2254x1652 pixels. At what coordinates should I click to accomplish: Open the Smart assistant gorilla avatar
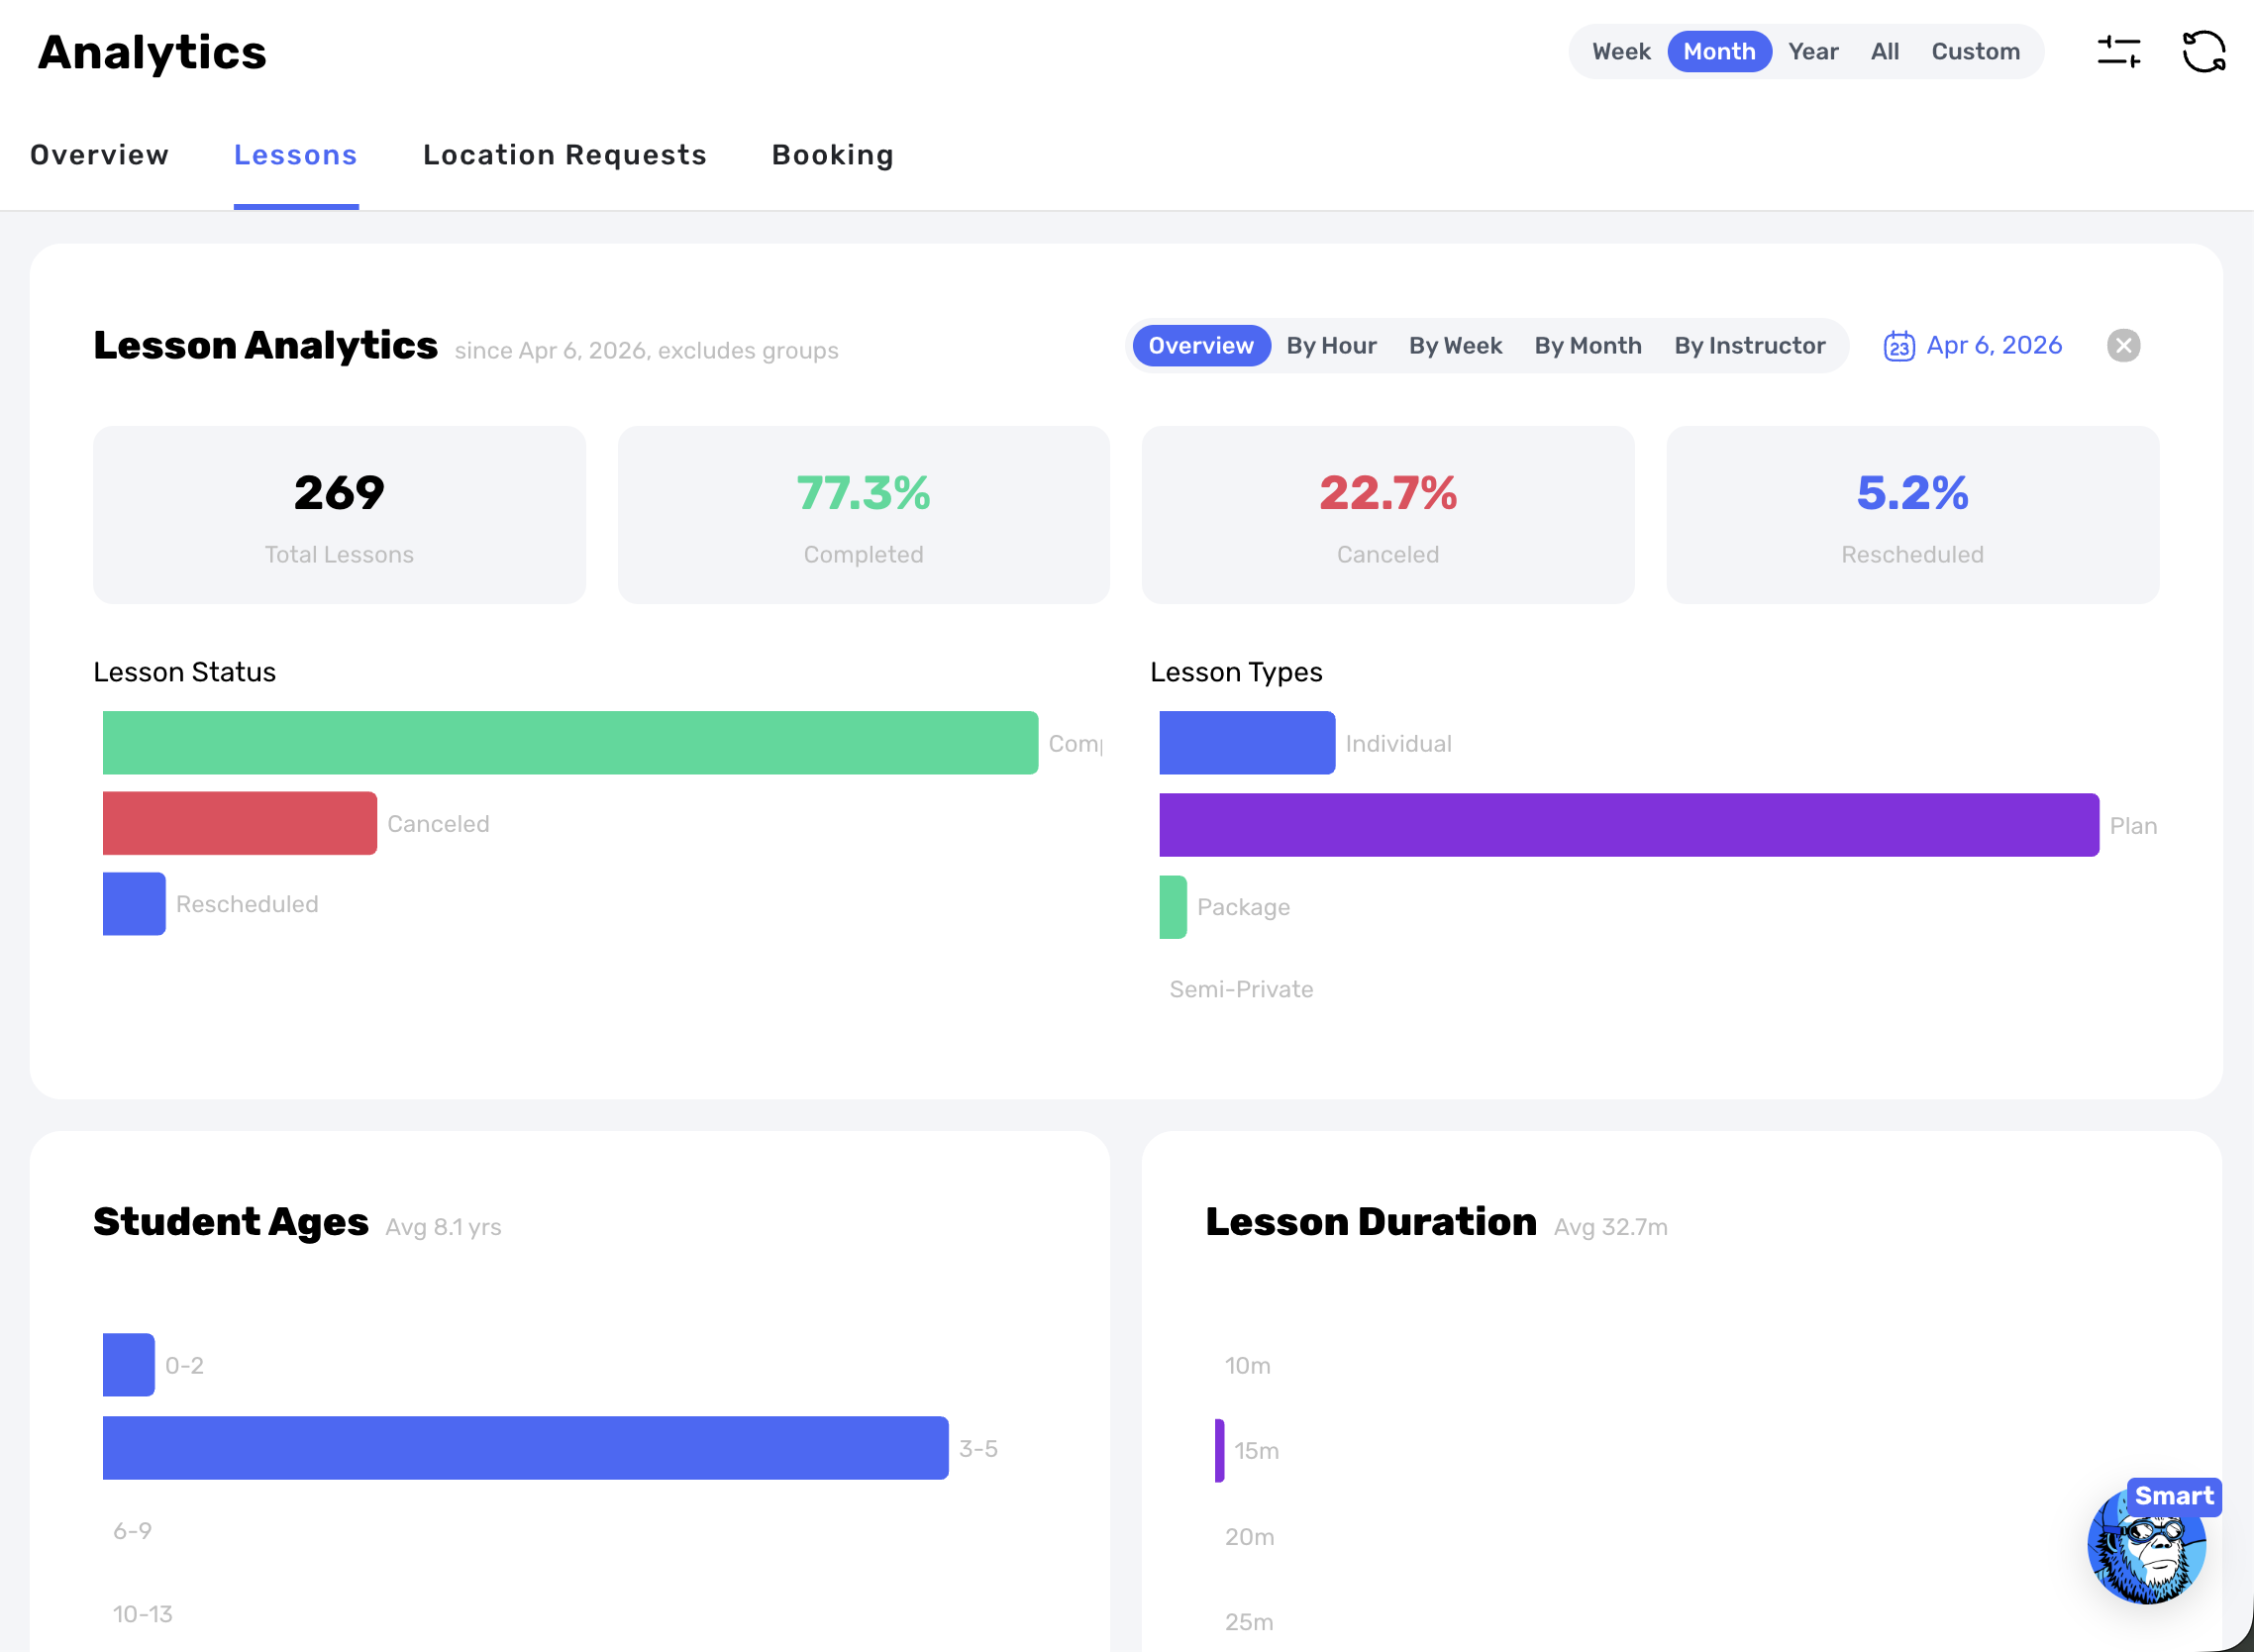point(2146,1546)
